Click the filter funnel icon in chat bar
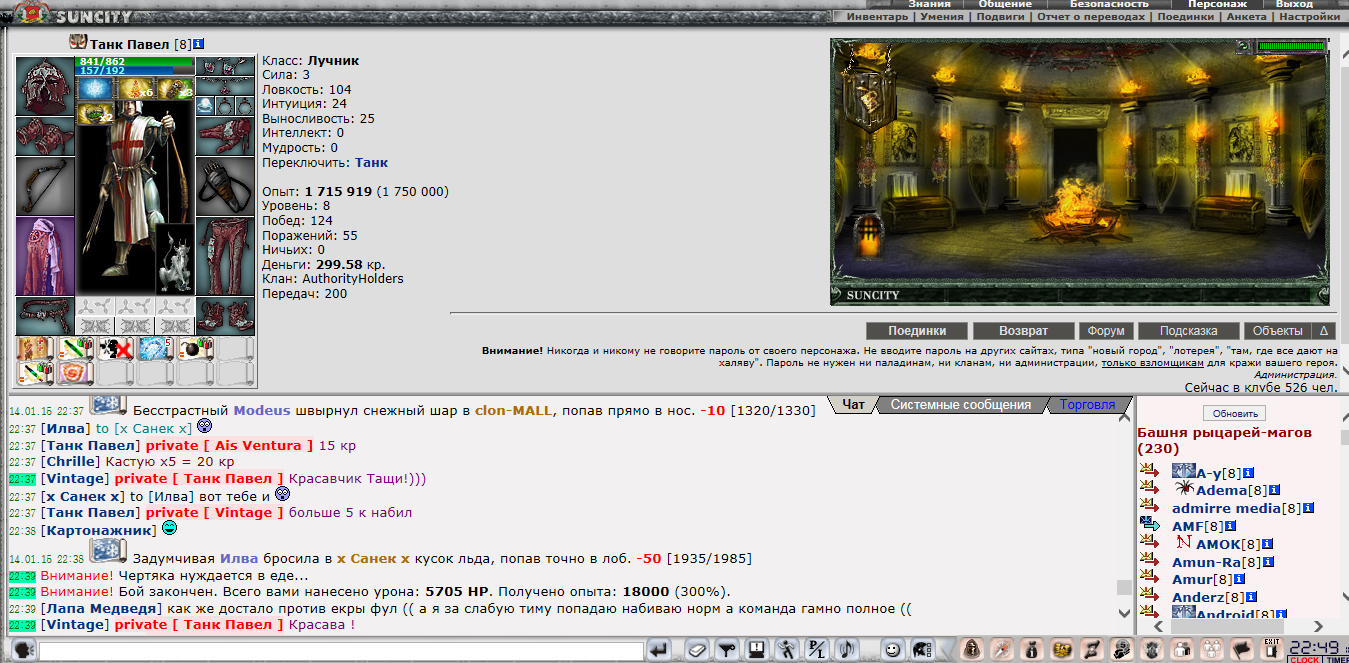The width and height of the screenshot is (1349, 663). pos(728,650)
